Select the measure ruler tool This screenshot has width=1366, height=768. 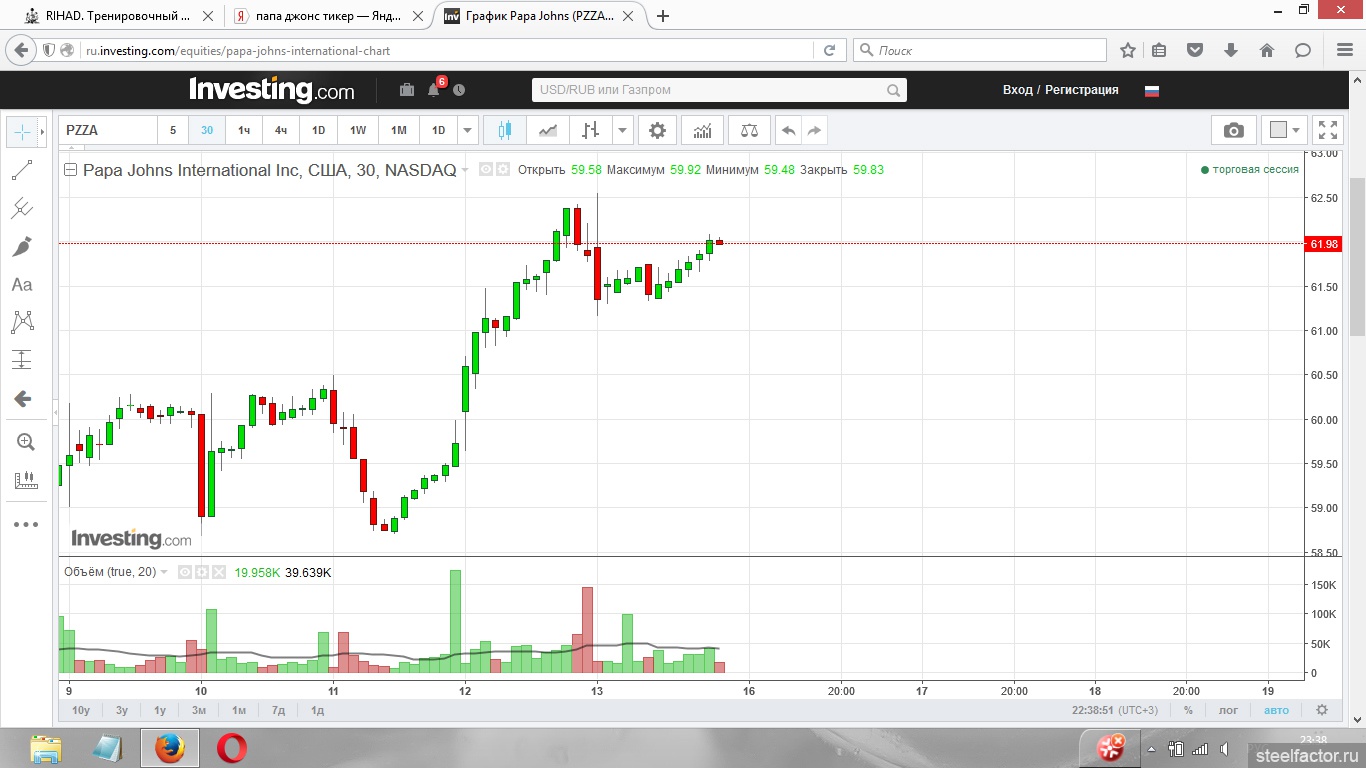pyautogui.click(x=25, y=481)
